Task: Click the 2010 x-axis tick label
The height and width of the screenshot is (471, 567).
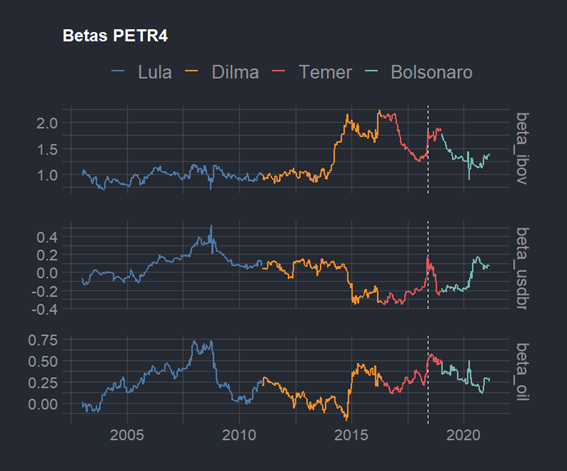Action: tap(239, 435)
